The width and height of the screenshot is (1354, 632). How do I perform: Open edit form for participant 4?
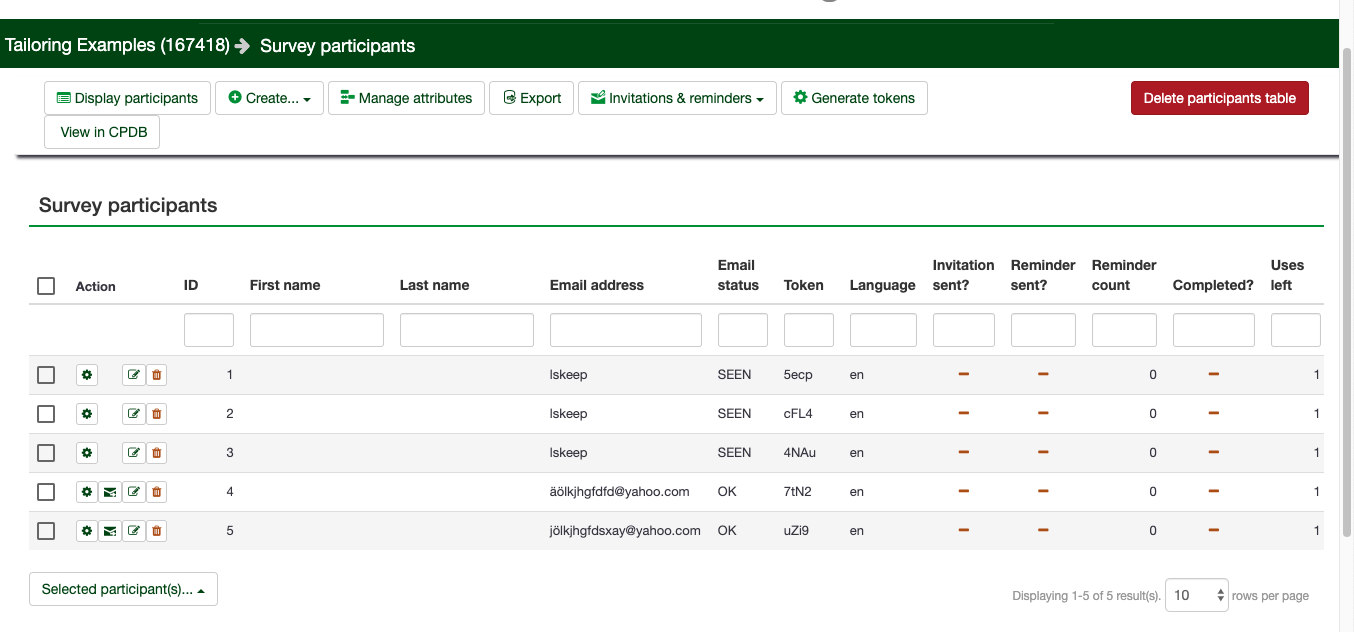pyautogui.click(x=133, y=492)
